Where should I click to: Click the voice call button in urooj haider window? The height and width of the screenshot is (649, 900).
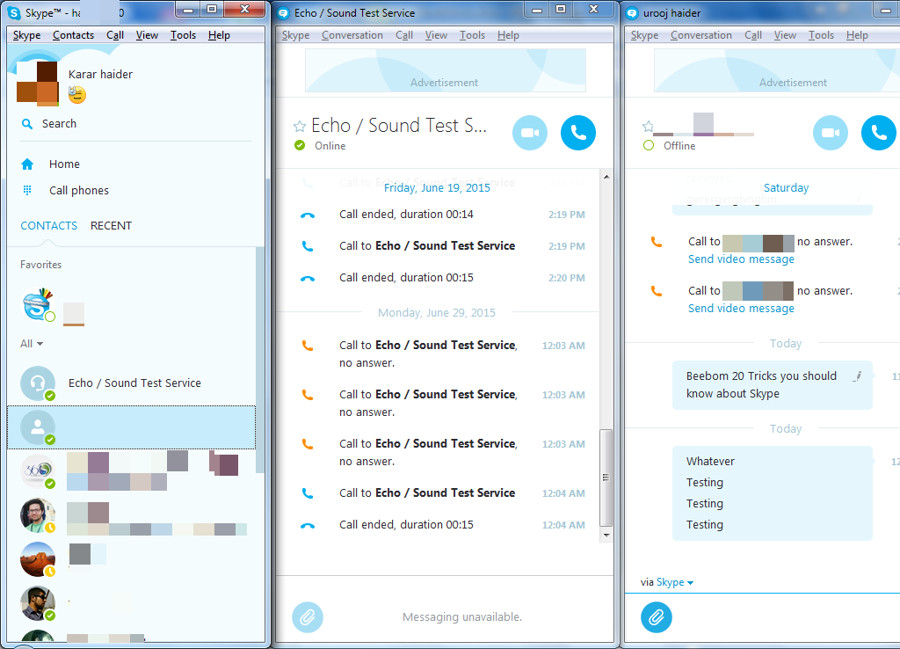879,133
